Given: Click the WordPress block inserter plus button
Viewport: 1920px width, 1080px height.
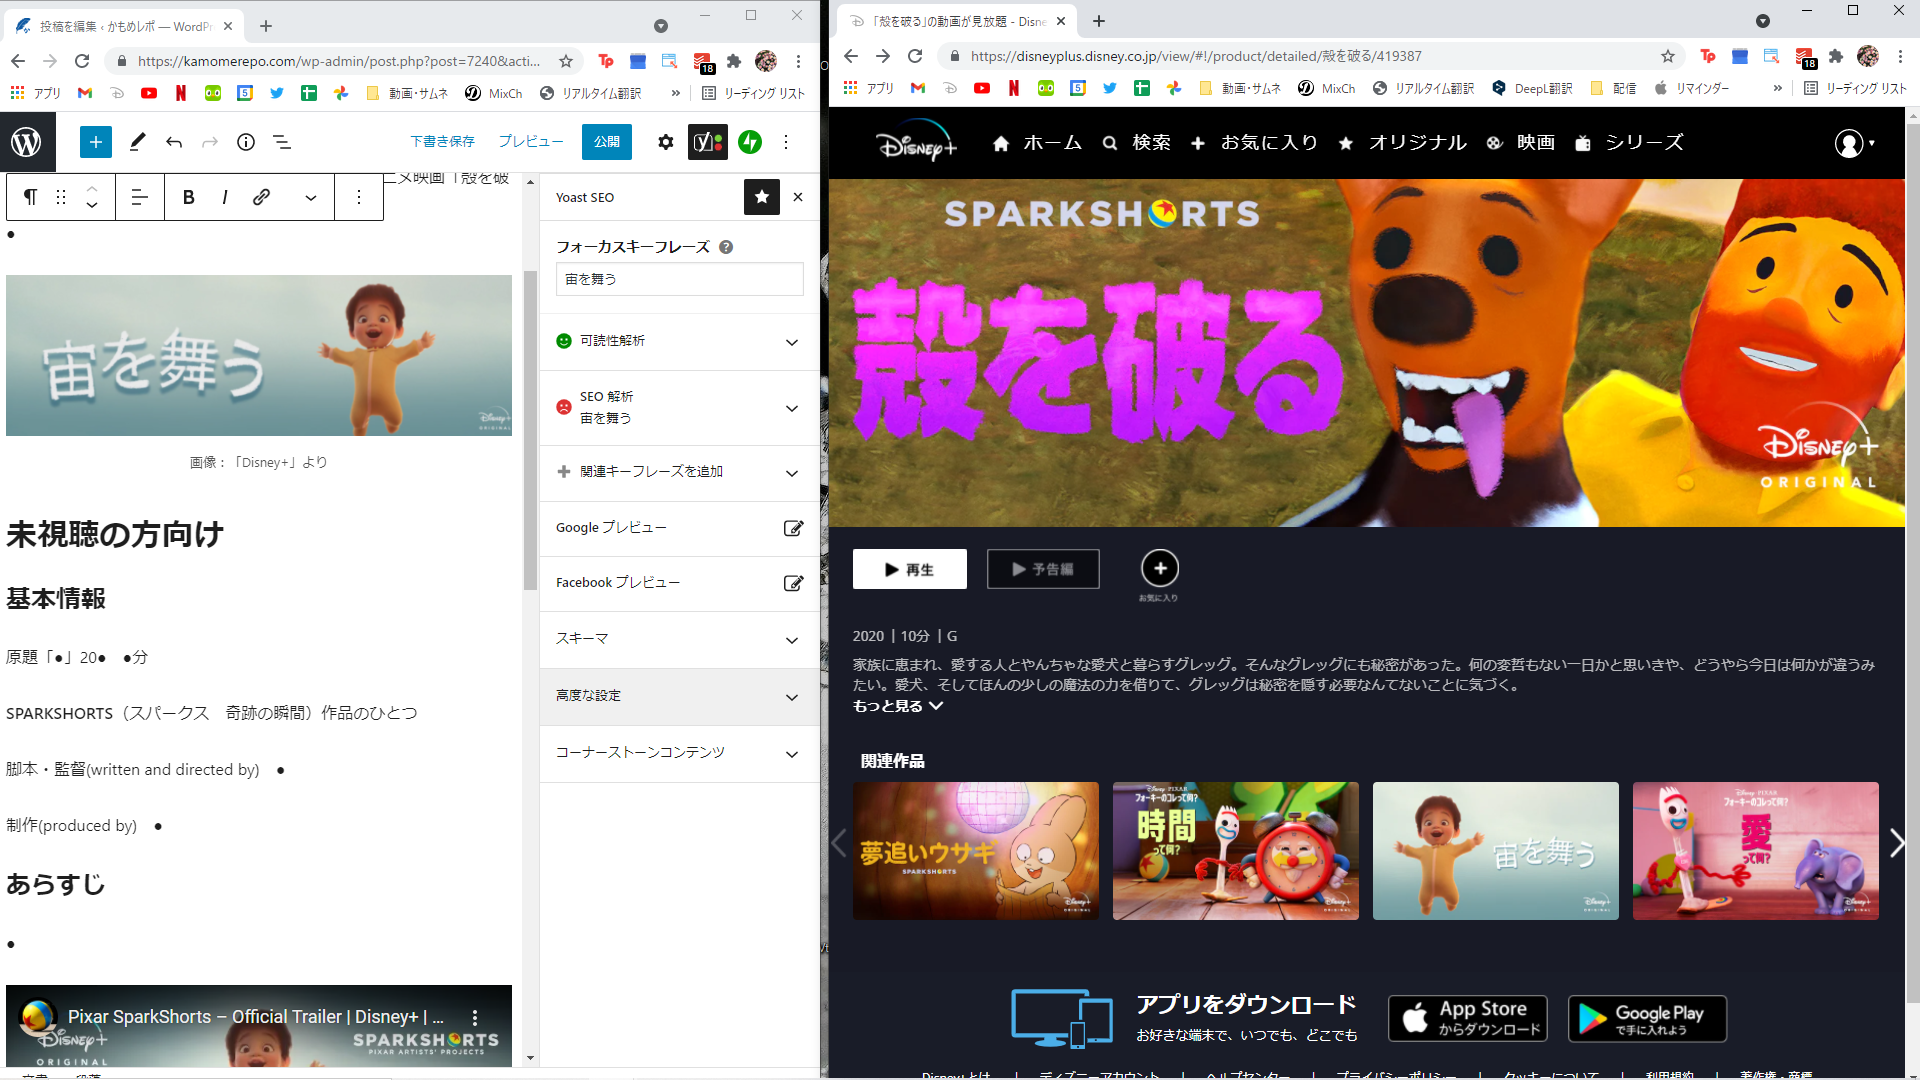Looking at the screenshot, I should tap(95, 142).
